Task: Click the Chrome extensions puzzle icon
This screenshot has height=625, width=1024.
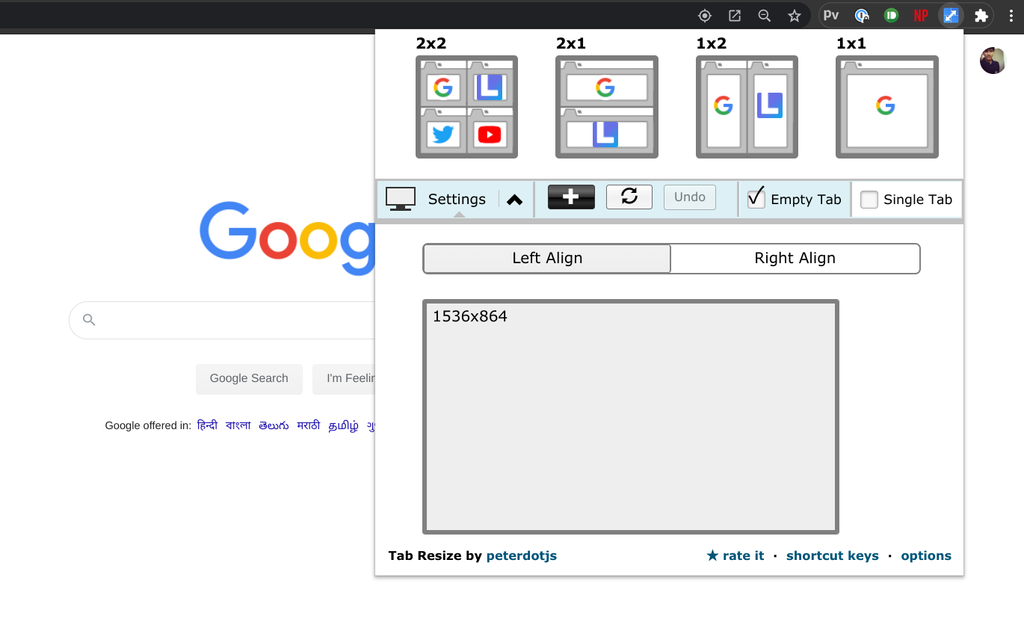Action: click(981, 15)
